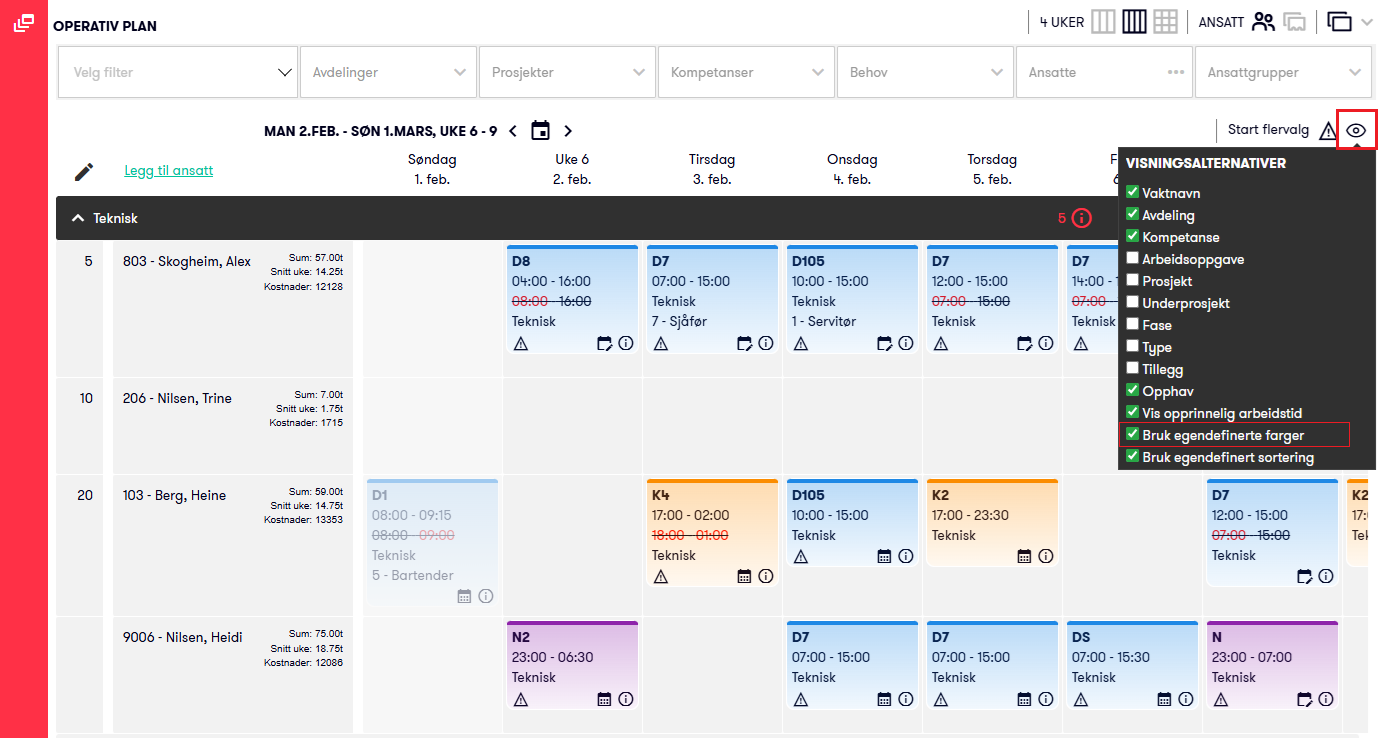Toggle Bruk egendefinerte farger checkbox
This screenshot has height=738, width=1380.
click(x=1132, y=435)
